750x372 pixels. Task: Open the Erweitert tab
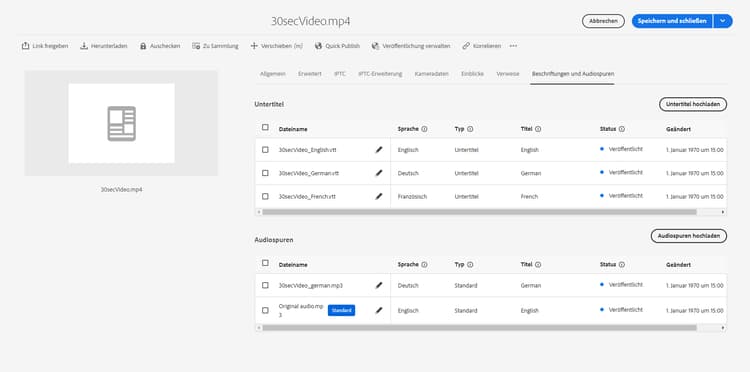309,74
